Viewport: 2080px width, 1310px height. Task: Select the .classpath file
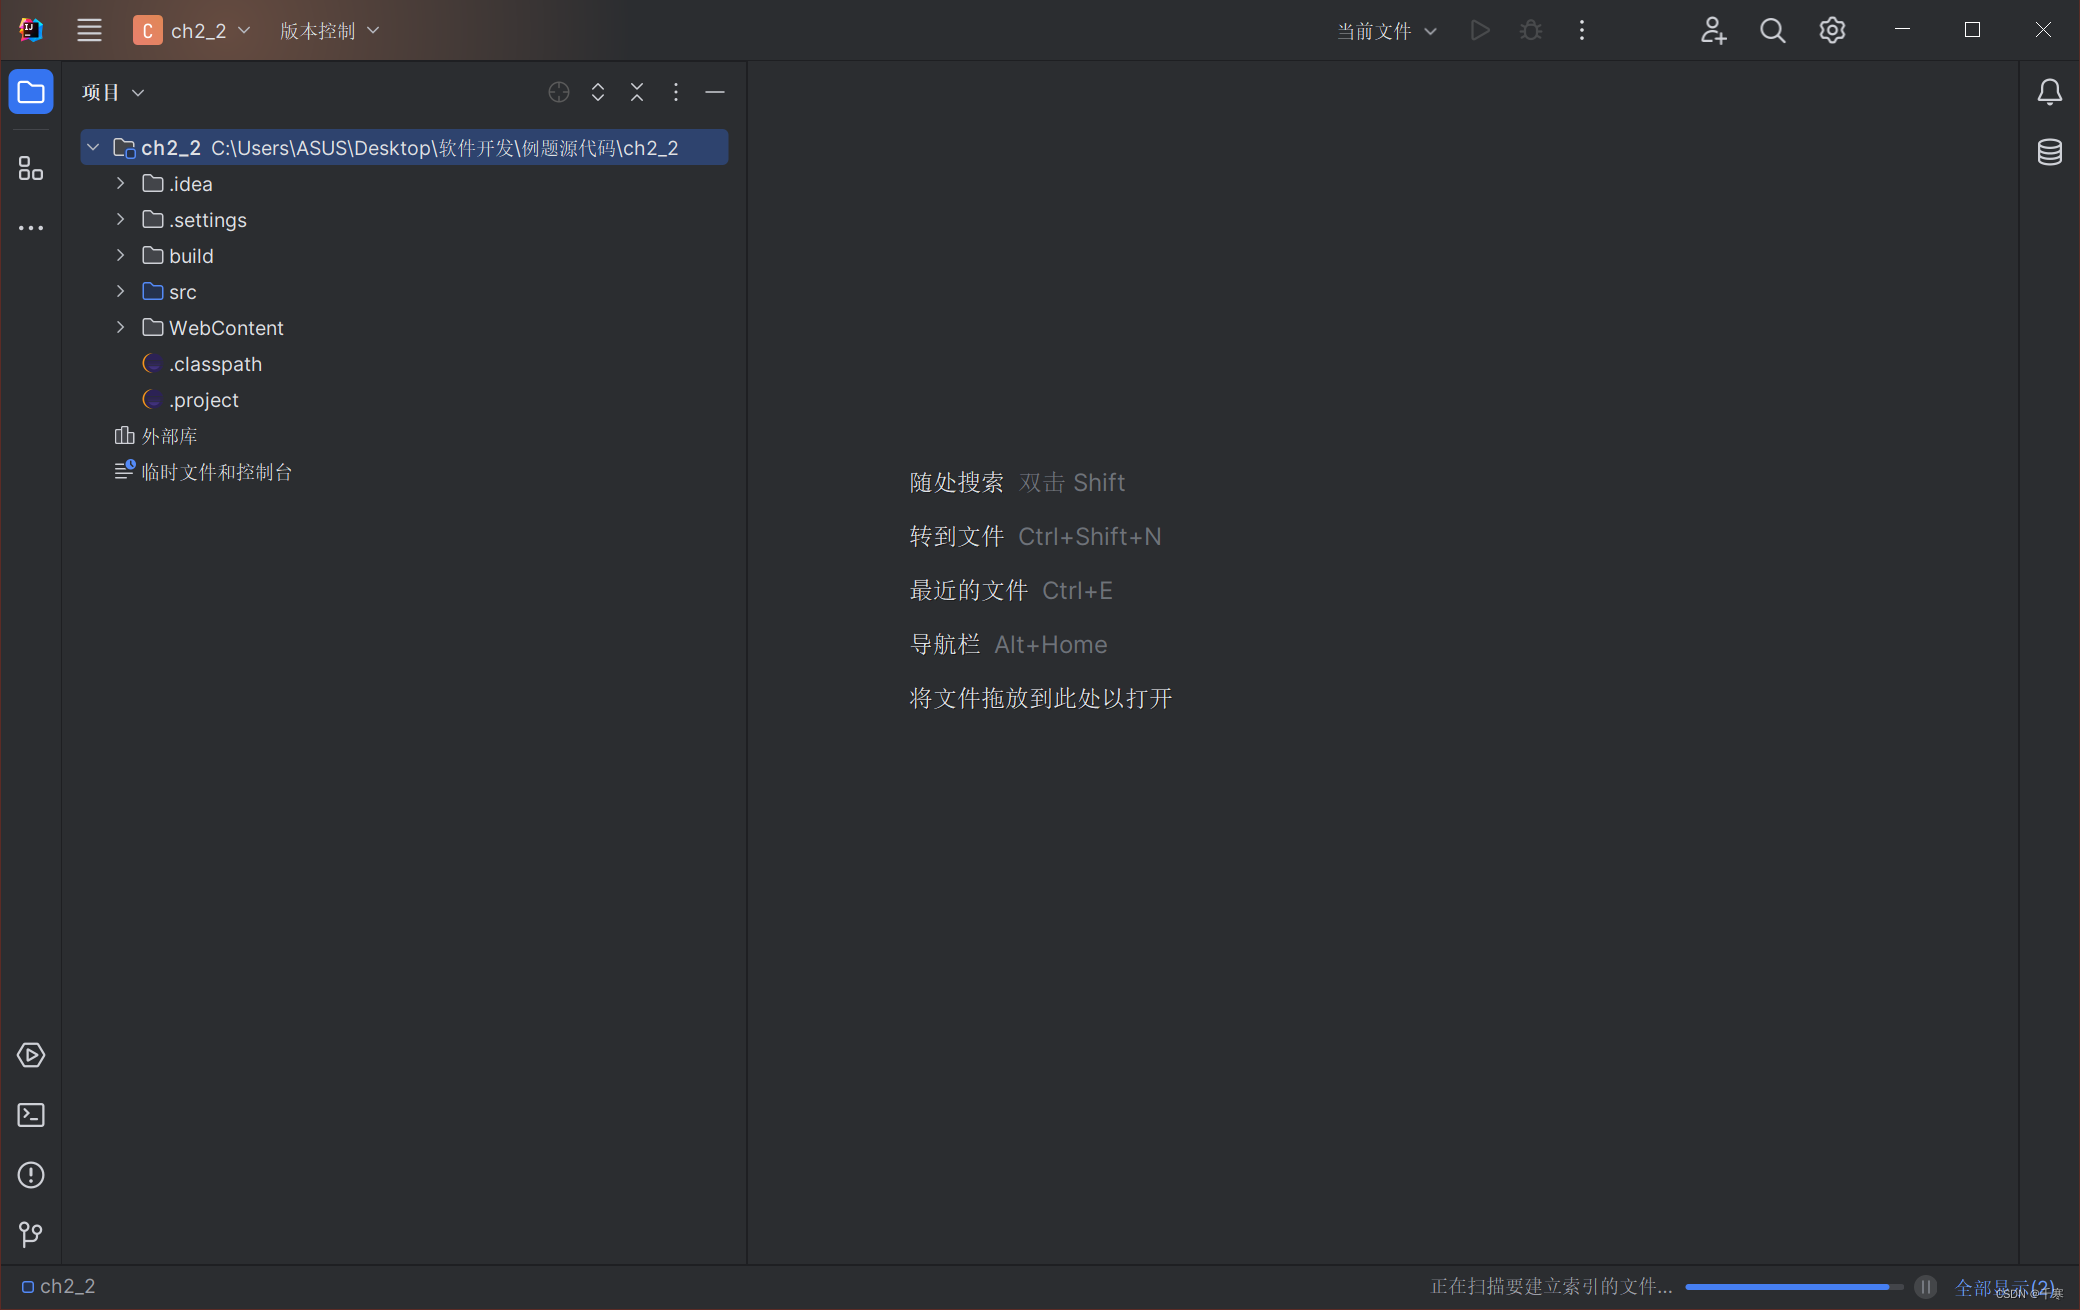pyautogui.click(x=215, y=364)
